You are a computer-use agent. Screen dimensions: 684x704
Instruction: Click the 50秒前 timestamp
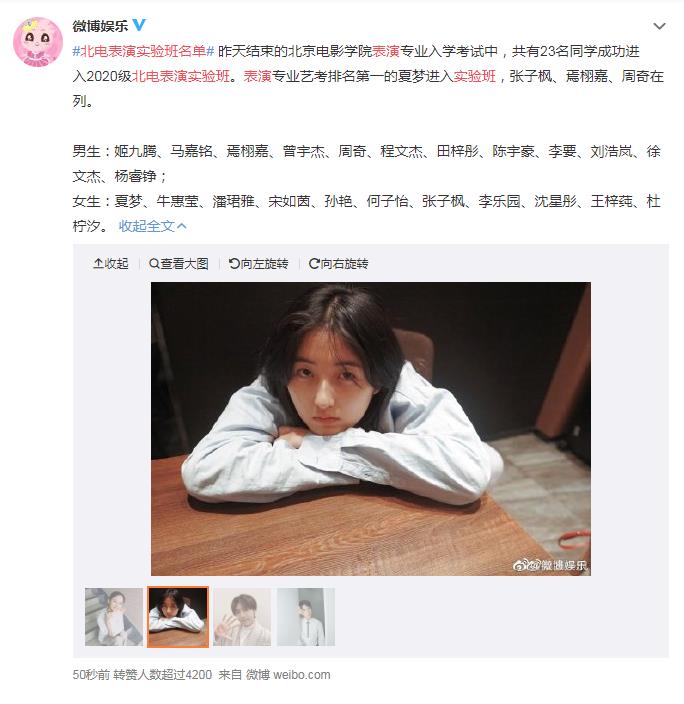coord(91,674)
